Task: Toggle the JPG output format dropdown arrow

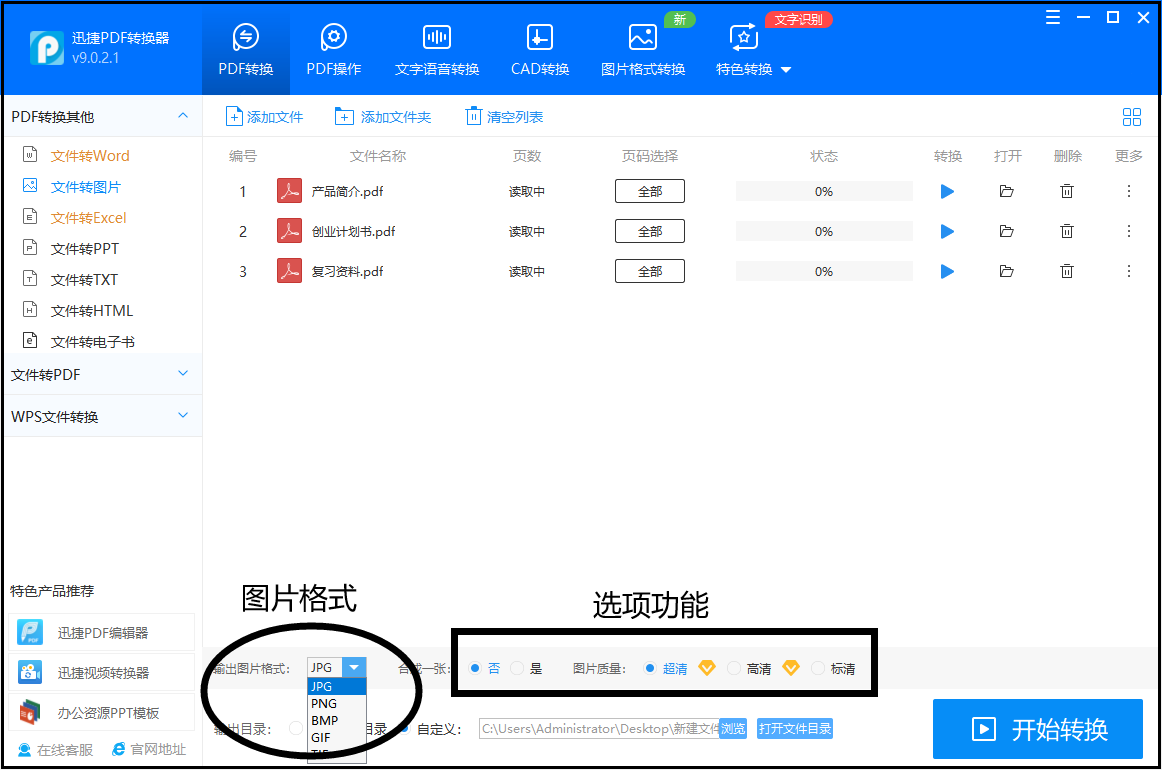Action: pos(354,668)
